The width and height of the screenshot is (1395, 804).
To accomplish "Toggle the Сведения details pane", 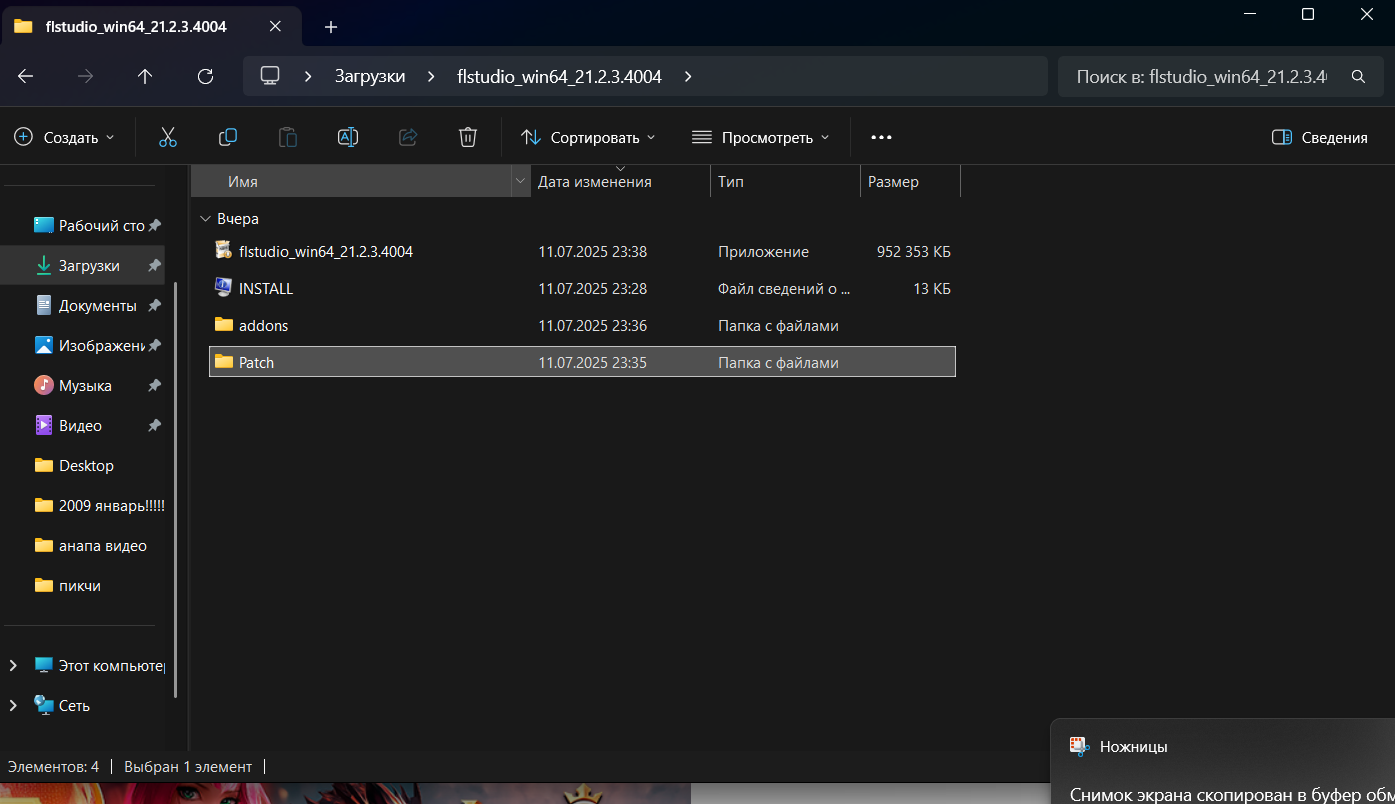I will [1319, 137].
